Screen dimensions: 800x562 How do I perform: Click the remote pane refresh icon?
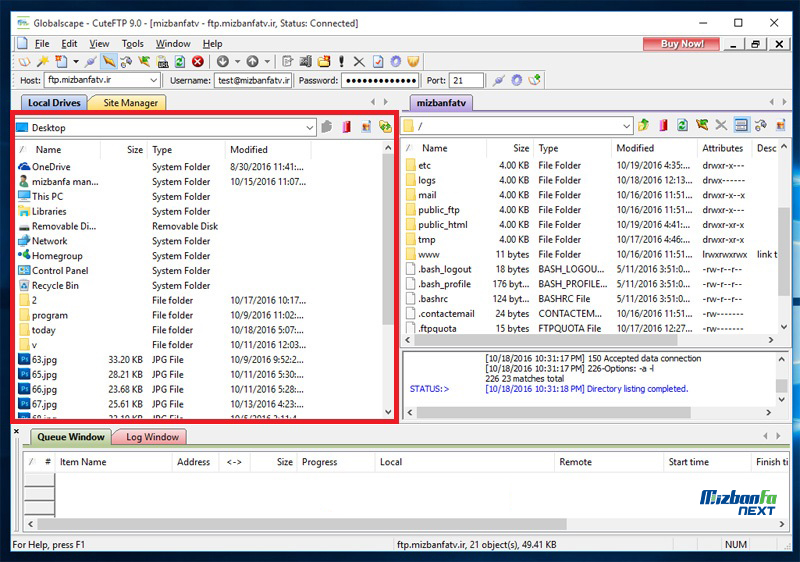pyautogui.click(x=682, y=126)
